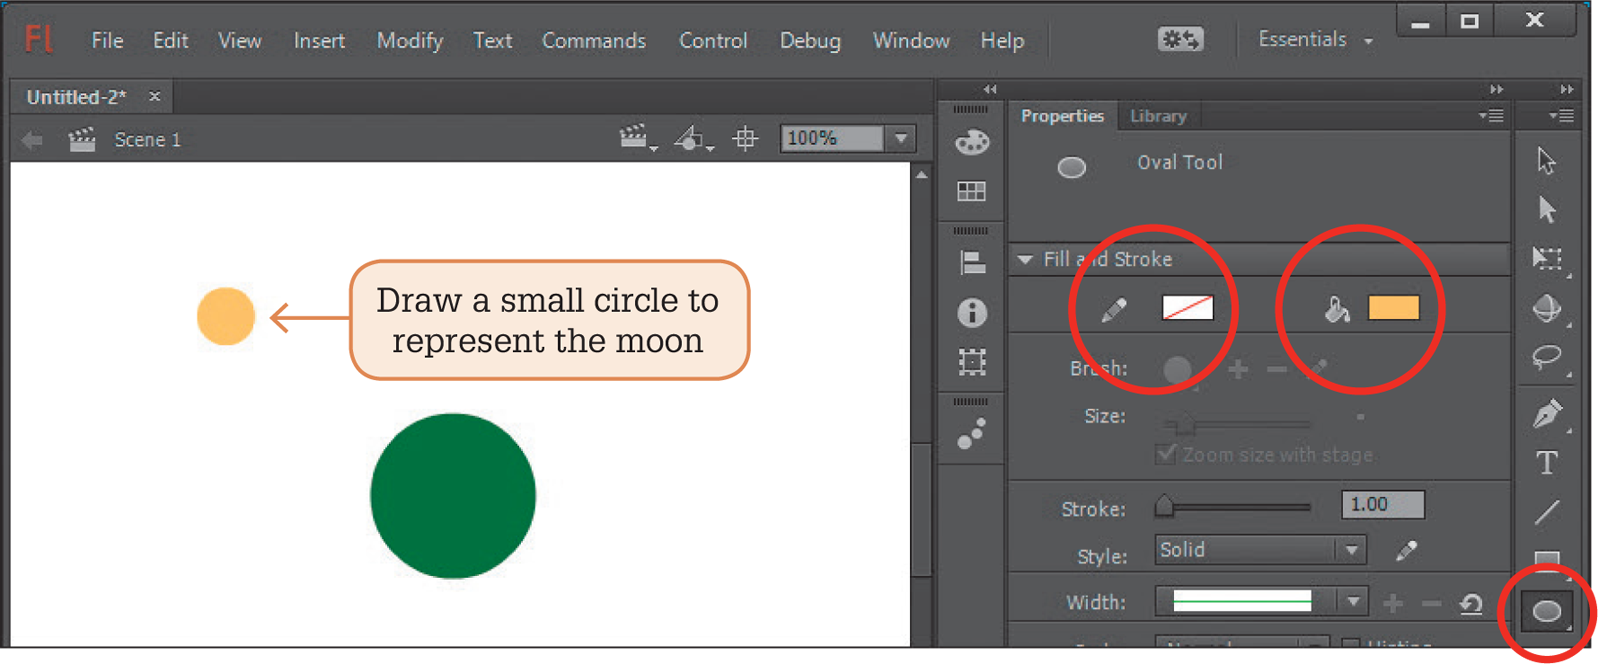The image size is (1598, 664).
Task: Add a width profile with plus icon
Action: (x=1393, y=603)
